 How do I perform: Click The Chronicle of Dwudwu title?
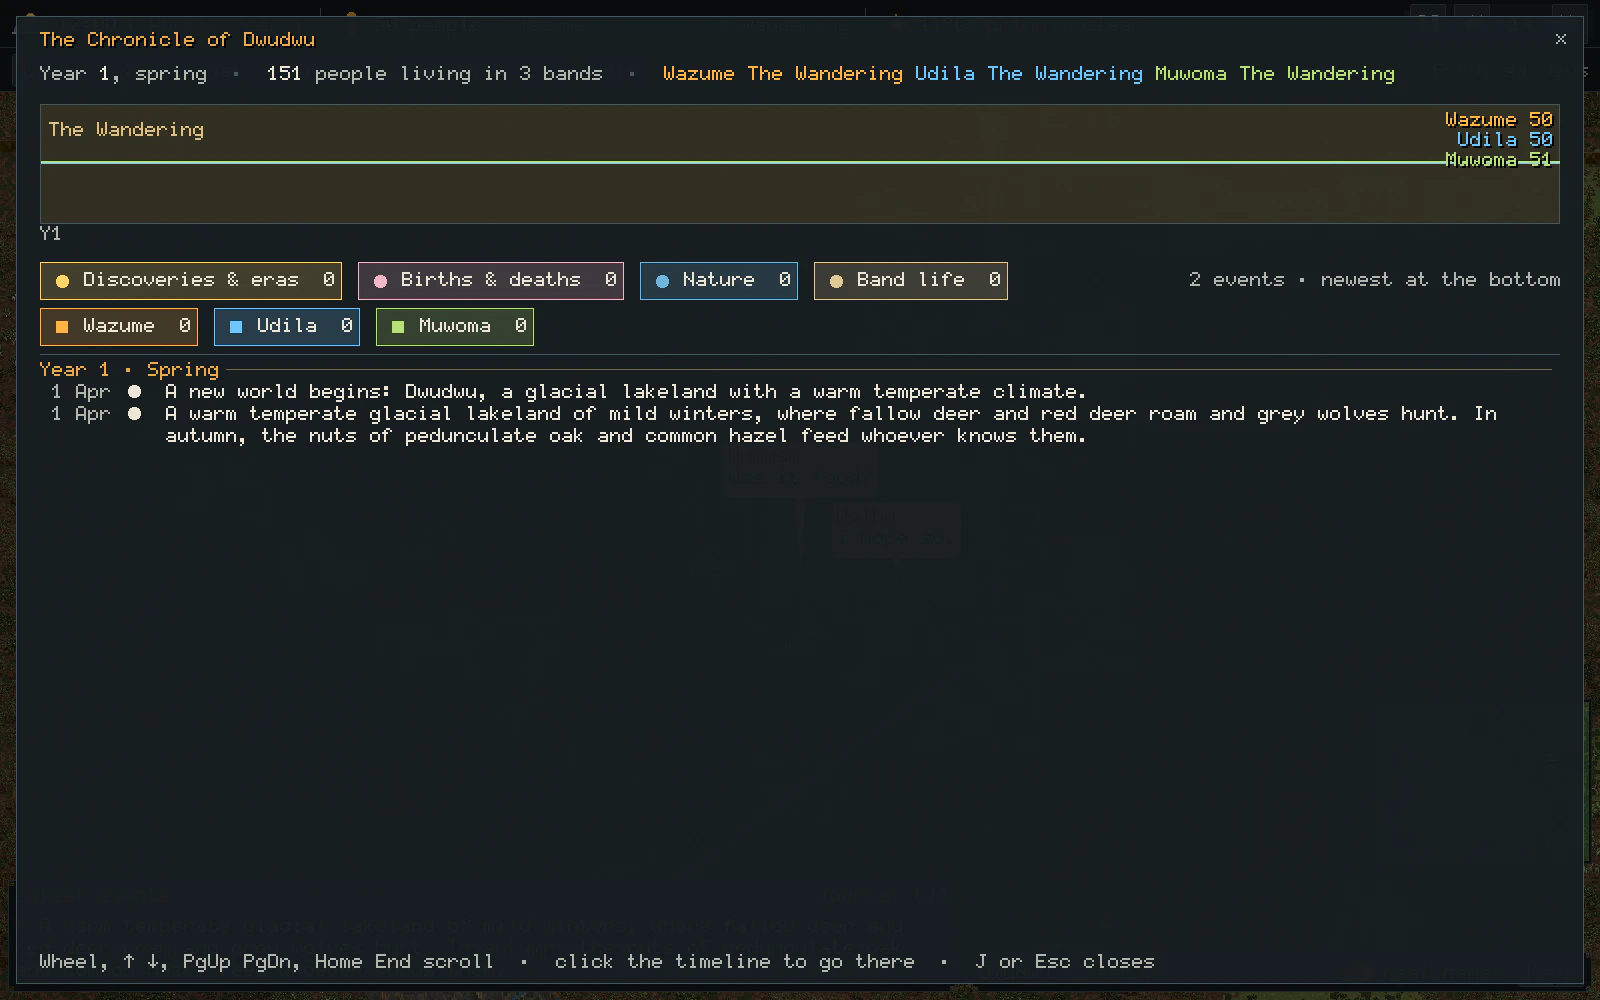tap(177, 40)
